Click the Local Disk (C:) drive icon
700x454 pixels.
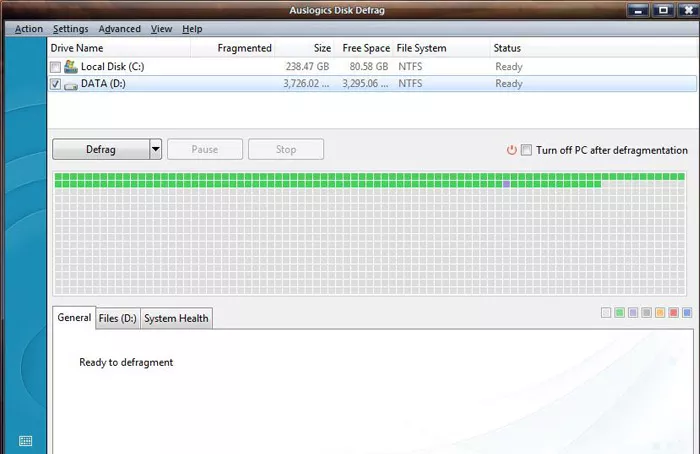coord(71,67)
